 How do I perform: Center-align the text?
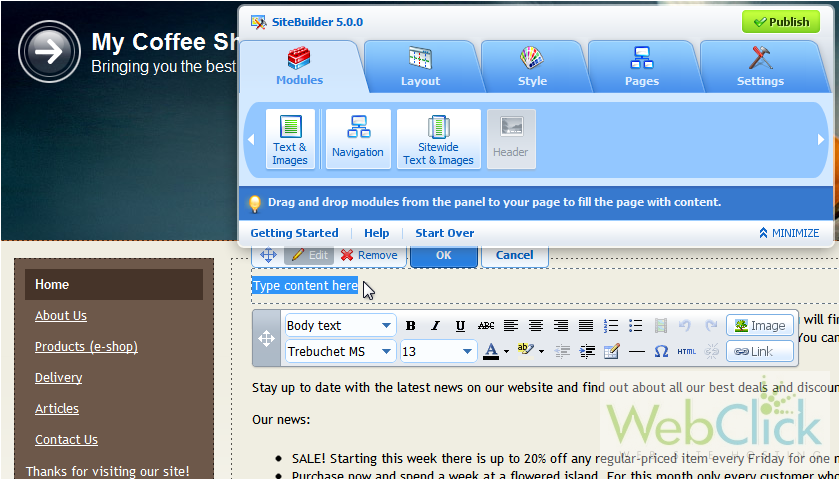tap(536, 326)
